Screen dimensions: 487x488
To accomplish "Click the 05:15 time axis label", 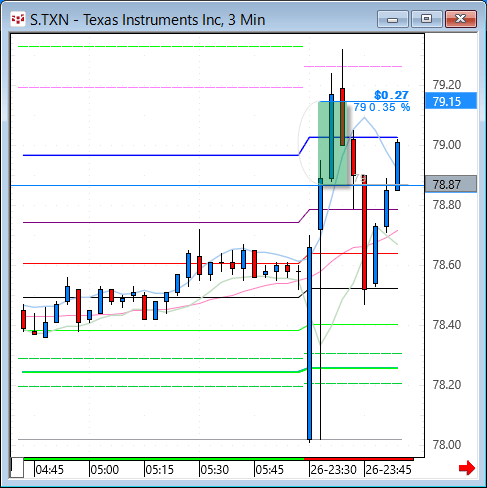I will pos(160,470).
